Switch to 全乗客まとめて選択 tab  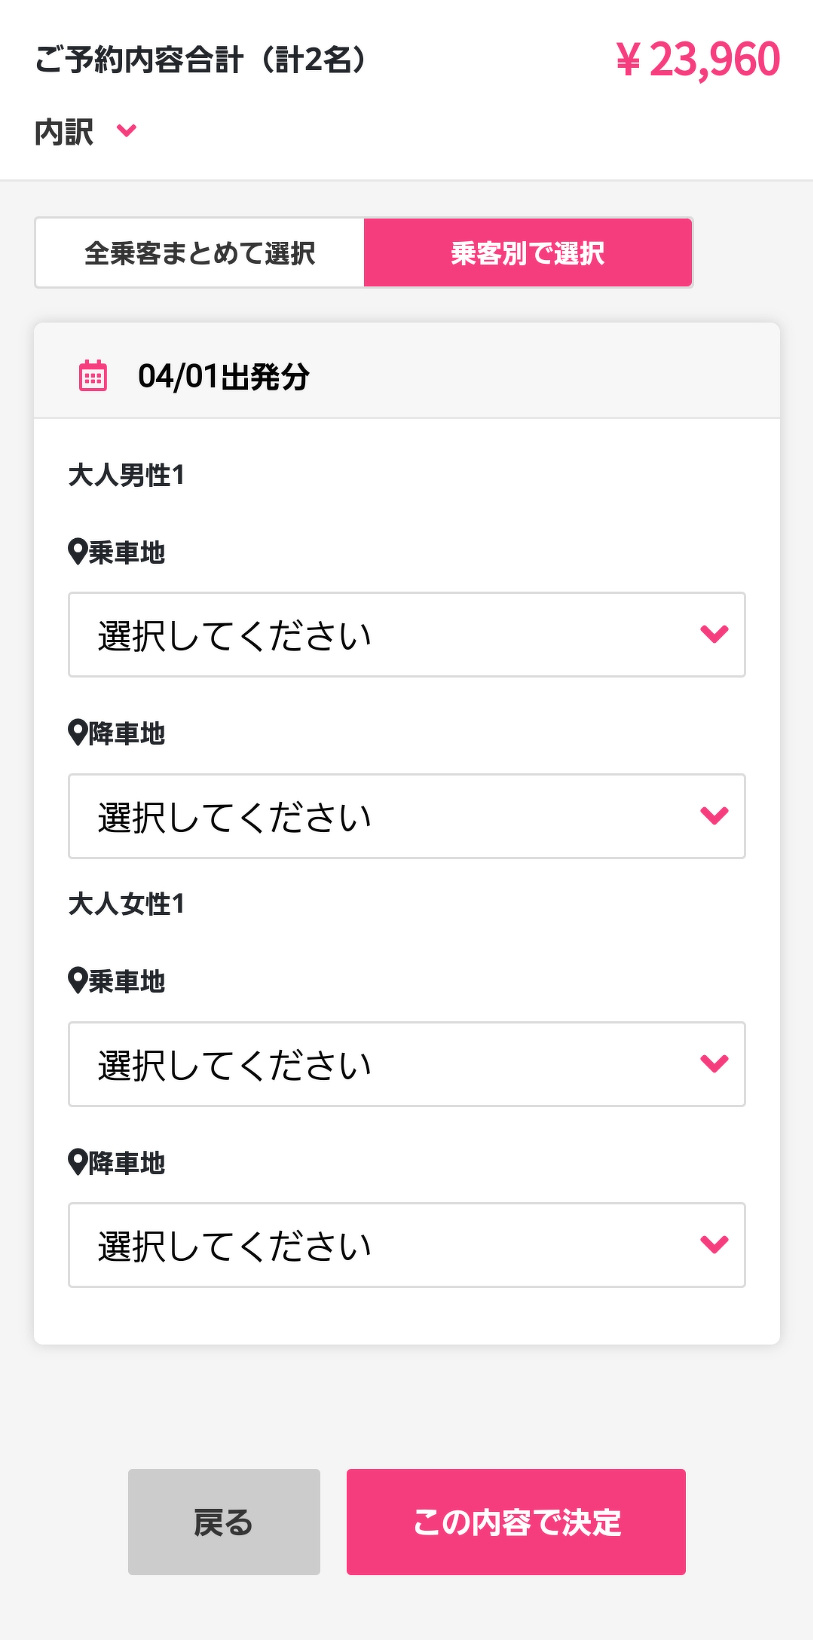[x=200, y=253]
